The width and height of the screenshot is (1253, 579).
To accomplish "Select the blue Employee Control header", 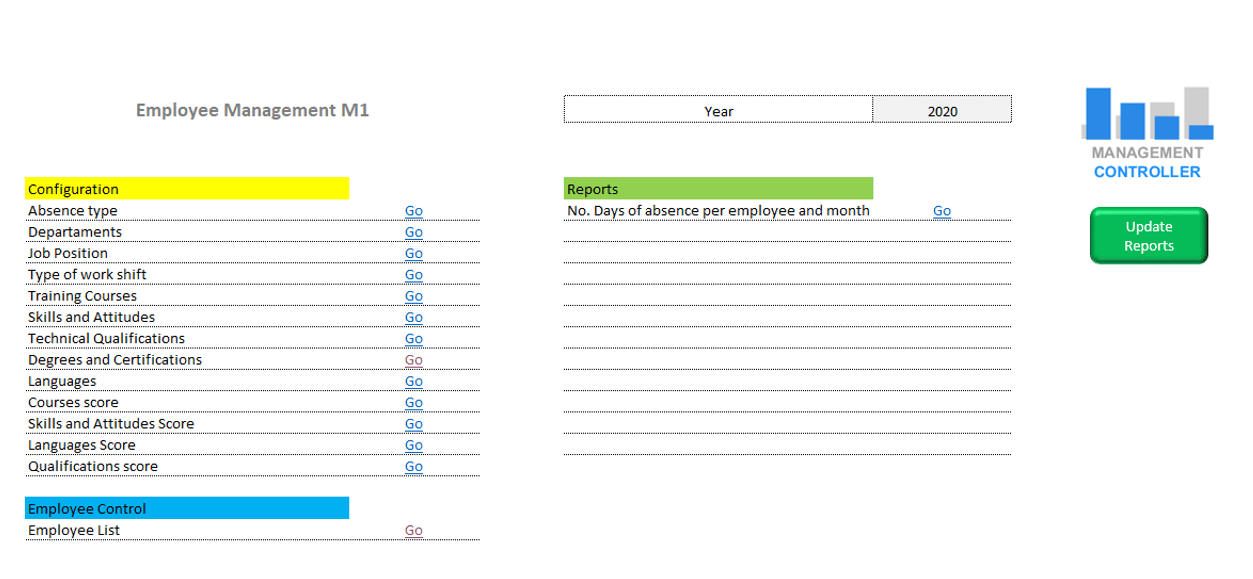I will (187, 509).
